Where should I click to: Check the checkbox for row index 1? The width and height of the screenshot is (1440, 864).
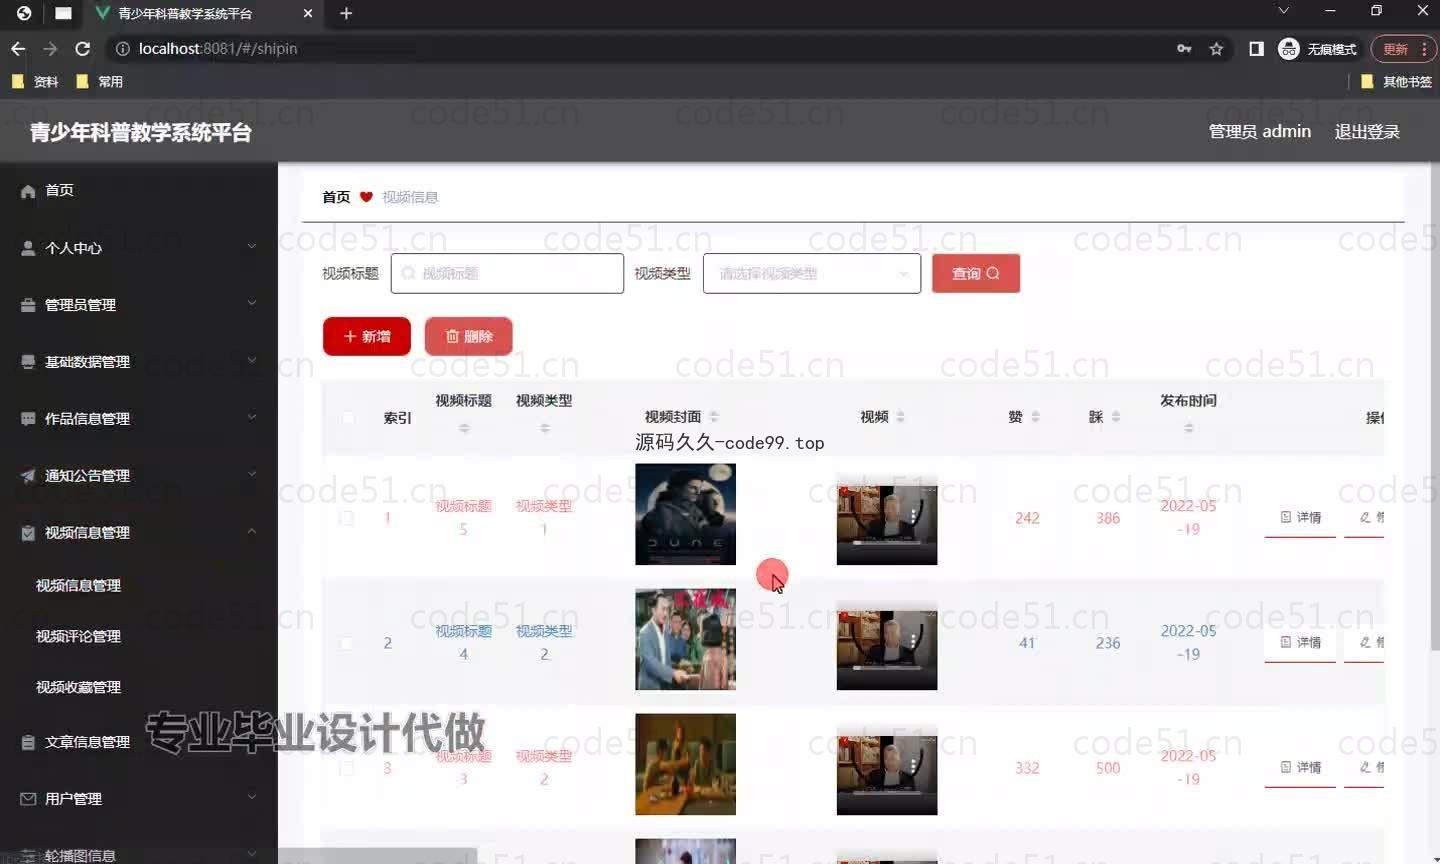[347, 518]
